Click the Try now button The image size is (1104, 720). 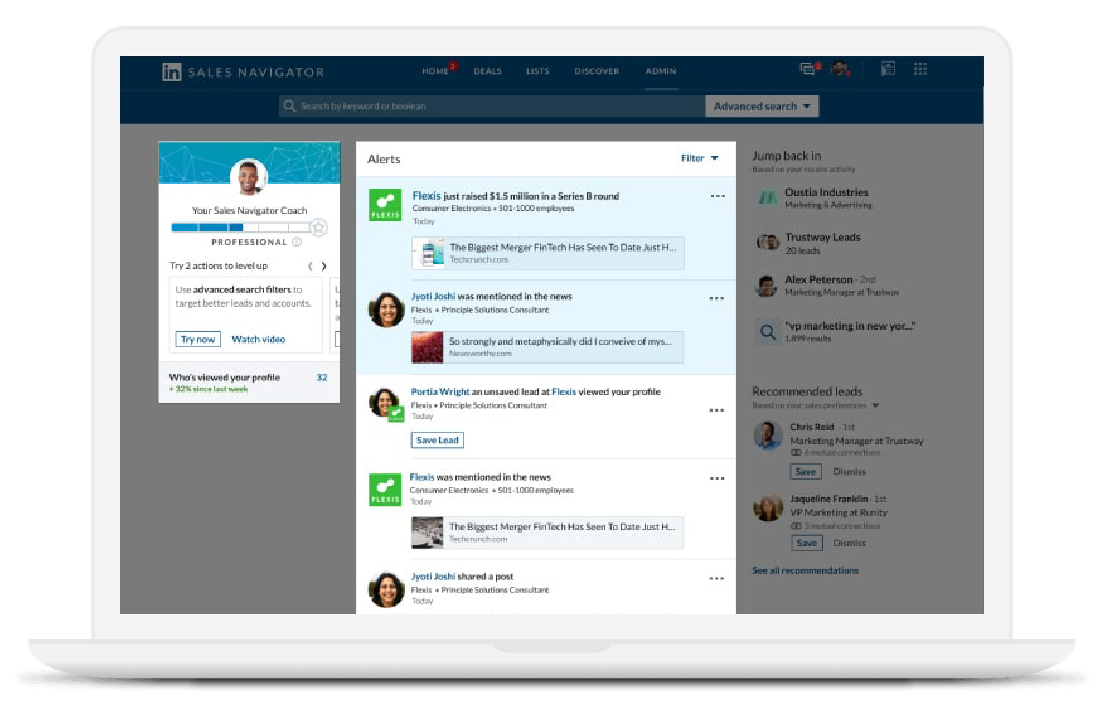point(198,339)
